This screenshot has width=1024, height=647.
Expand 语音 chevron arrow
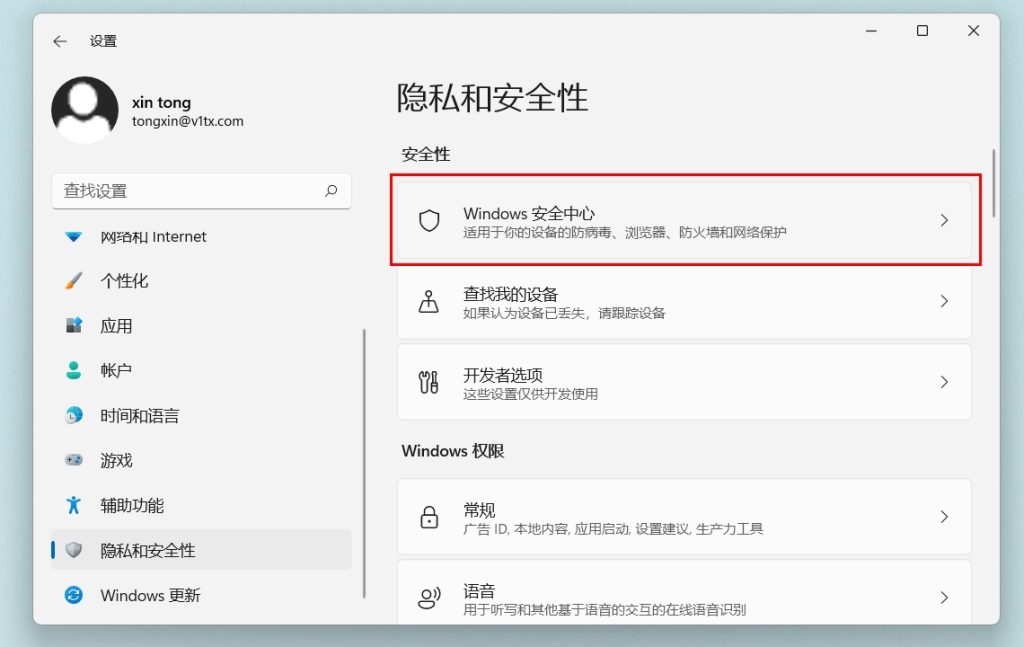coord(944,597)
